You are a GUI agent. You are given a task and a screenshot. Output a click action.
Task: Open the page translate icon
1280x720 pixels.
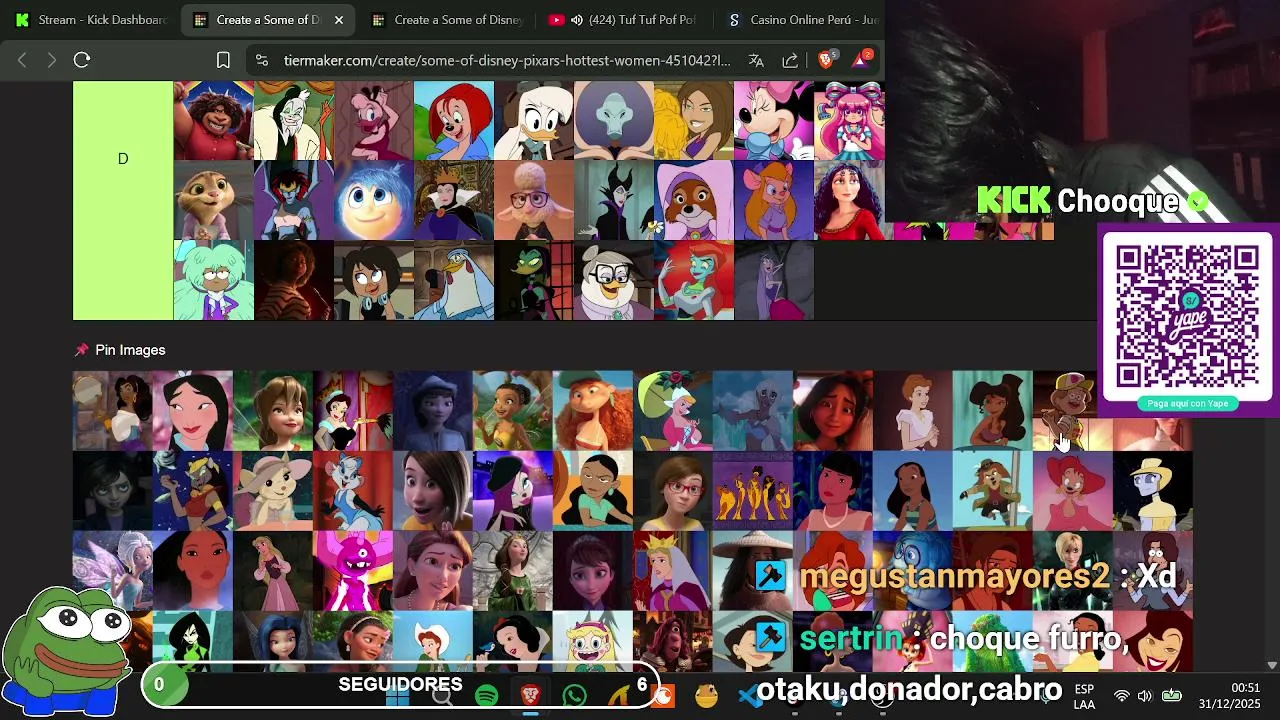tap(756, 60)
